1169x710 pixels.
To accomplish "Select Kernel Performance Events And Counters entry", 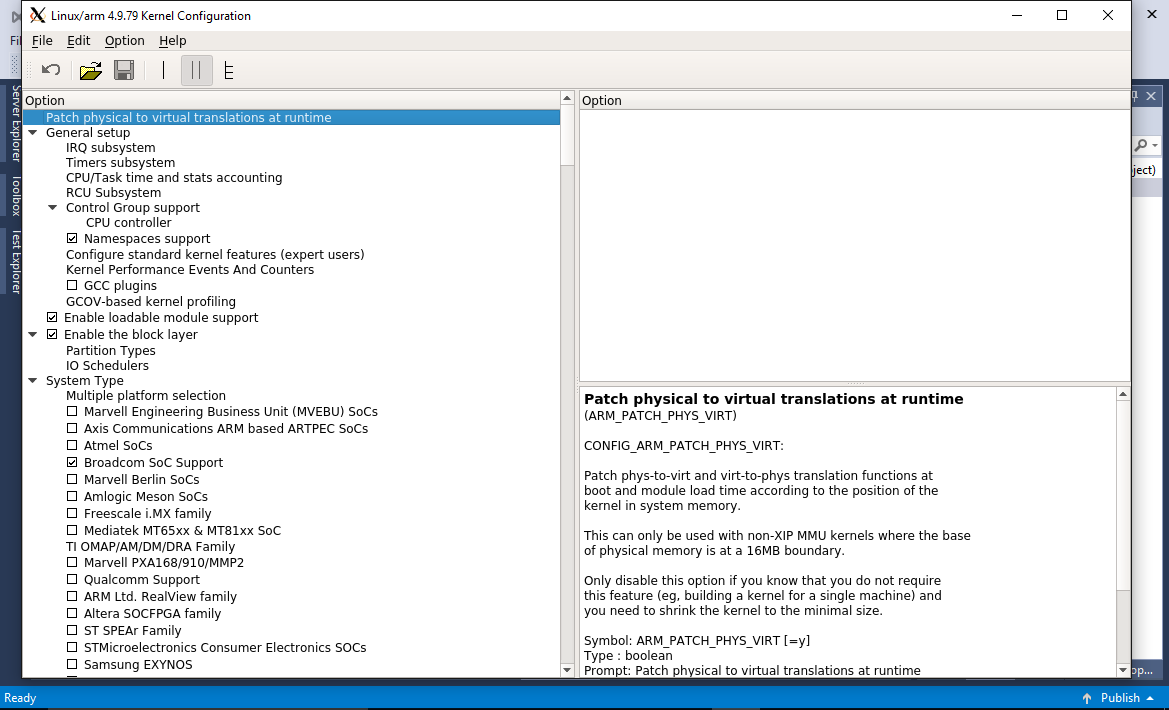I will click(190, 269).
